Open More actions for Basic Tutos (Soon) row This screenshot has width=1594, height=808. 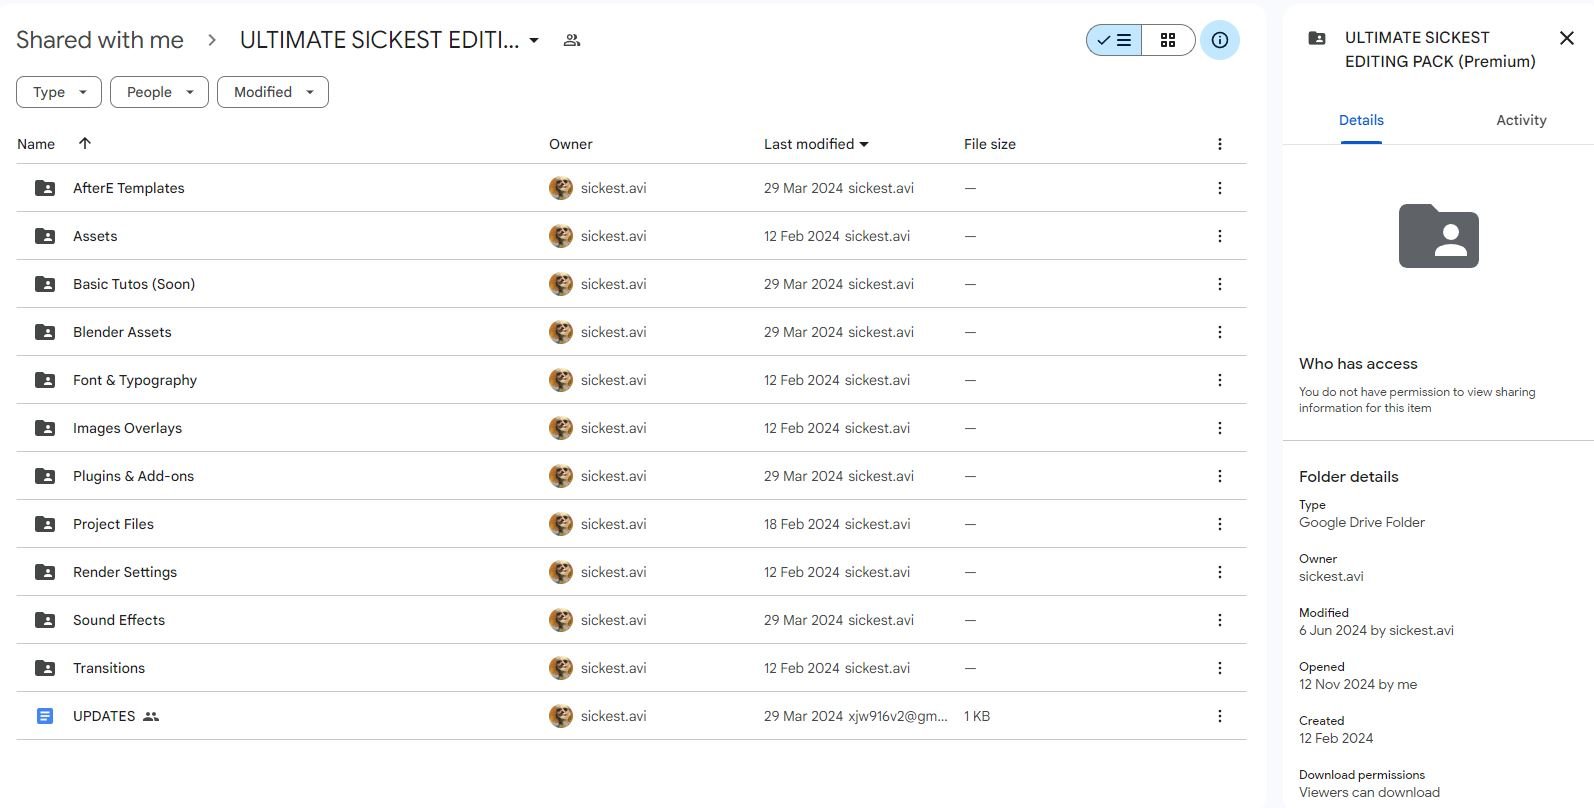1219,284
